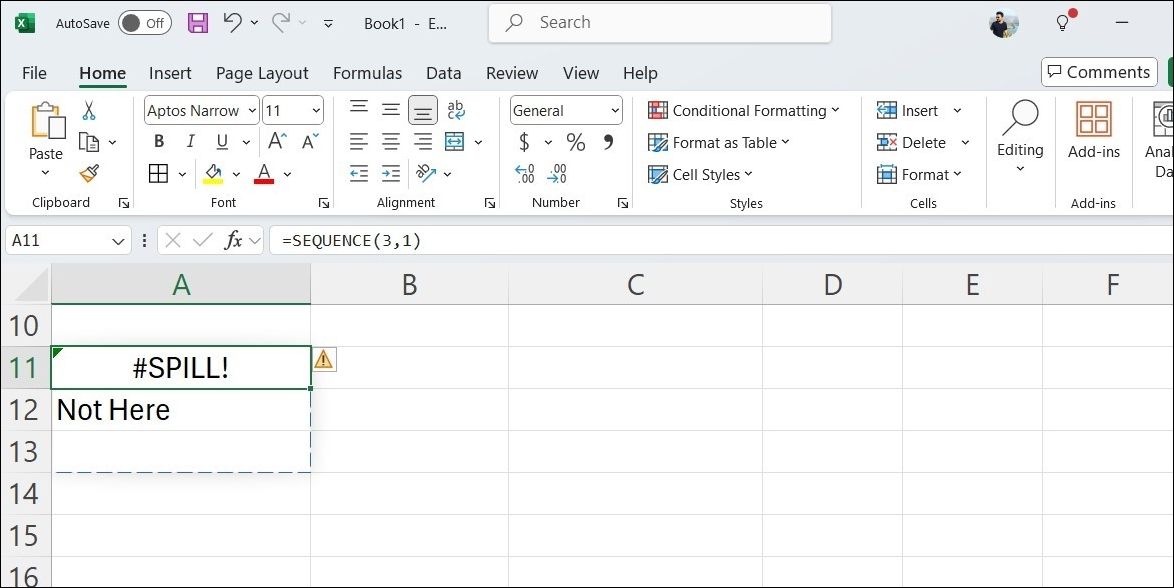Click the Increase Font Size icon

coord(278,142)
